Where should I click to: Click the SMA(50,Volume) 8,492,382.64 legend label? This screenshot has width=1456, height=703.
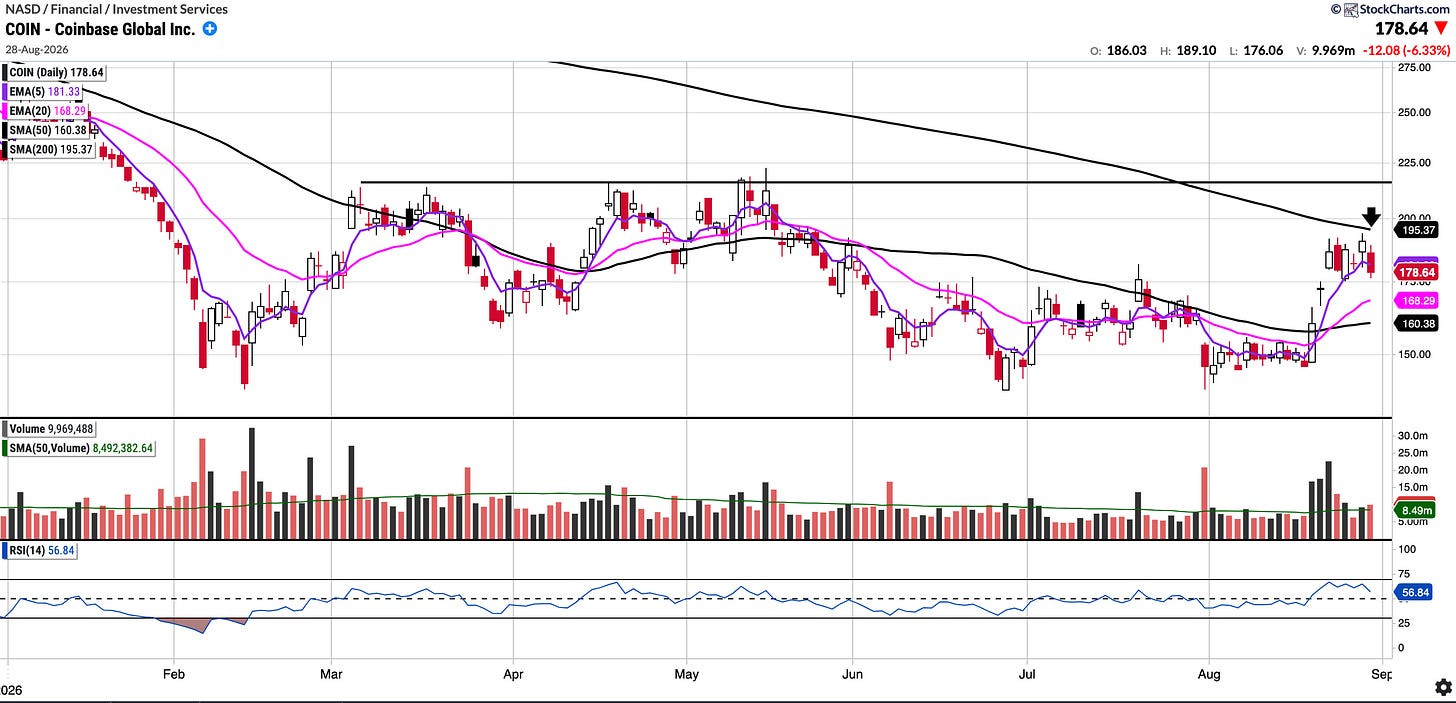79,449
